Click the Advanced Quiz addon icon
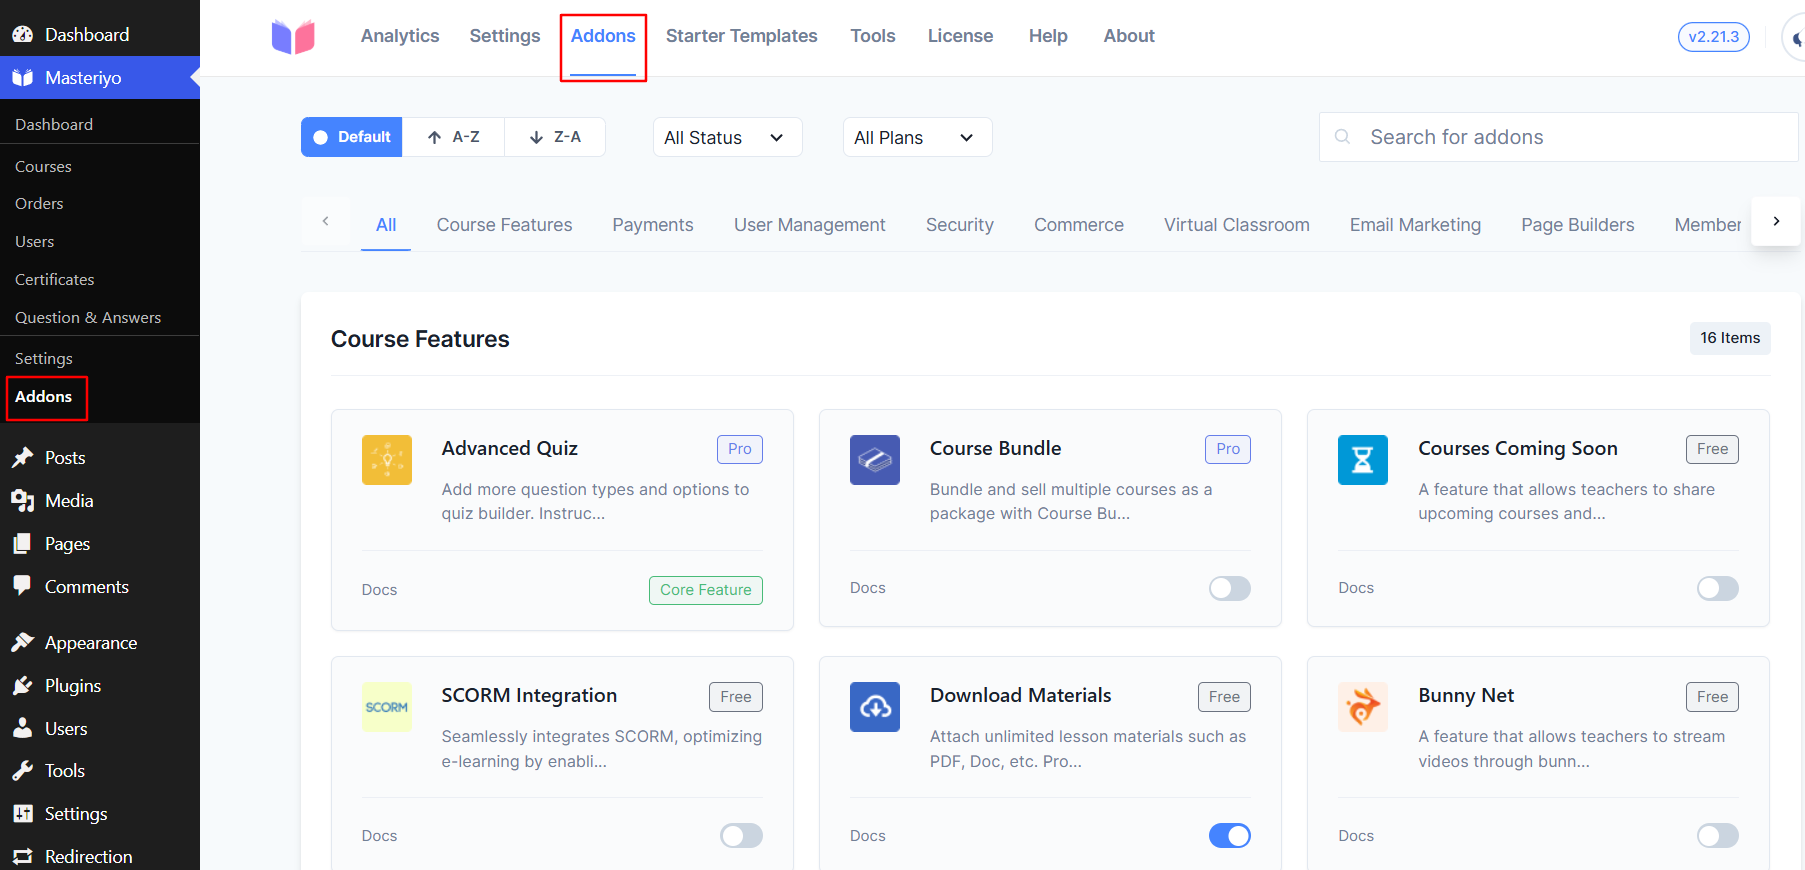This screenshot has height=870, width=1805. 387,460
